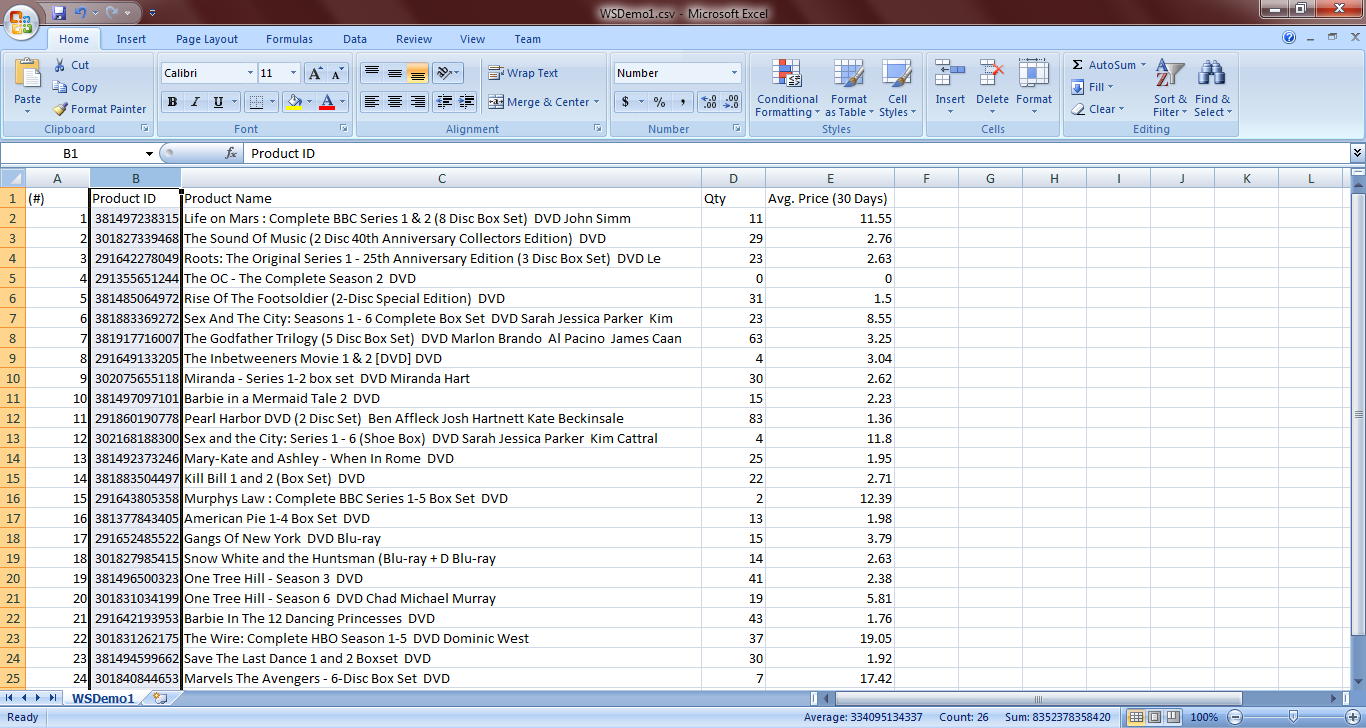Click the Insert Function fx button
This screenshot has width=1366, height=728.
click(231, 153)
